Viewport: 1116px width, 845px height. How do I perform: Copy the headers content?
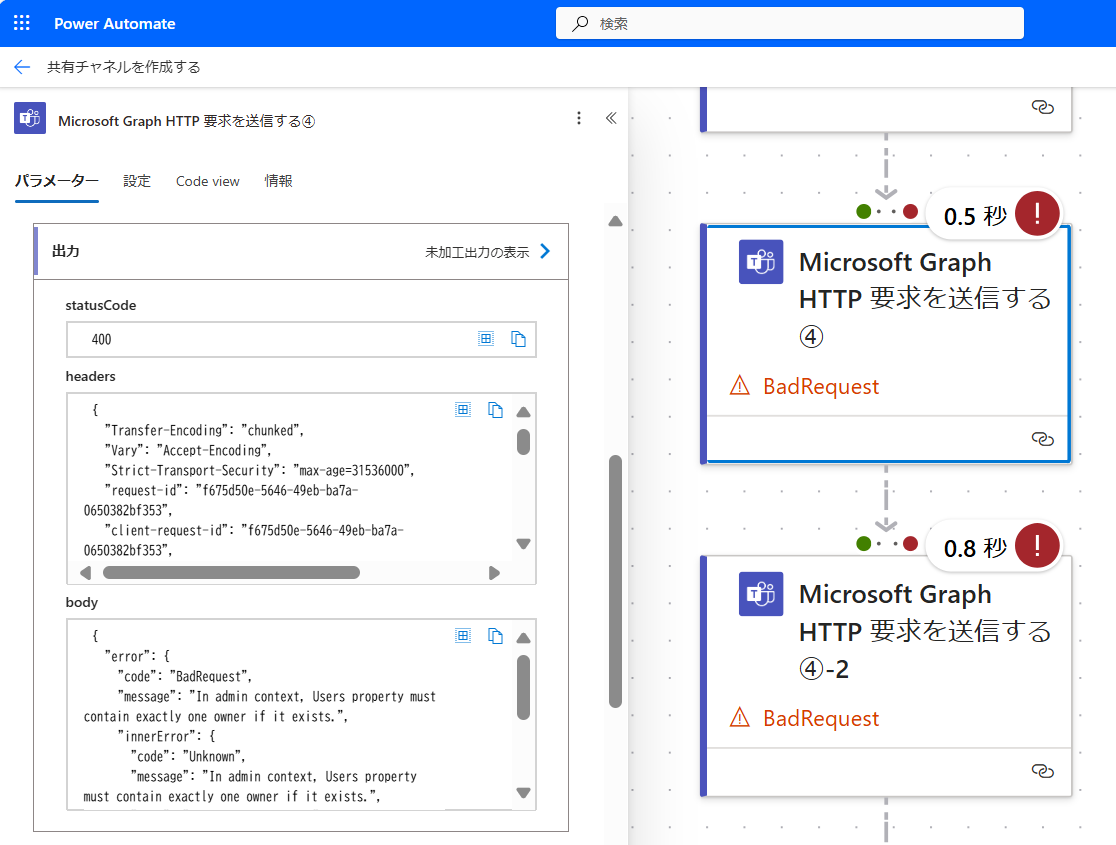(x=495, y=409)
